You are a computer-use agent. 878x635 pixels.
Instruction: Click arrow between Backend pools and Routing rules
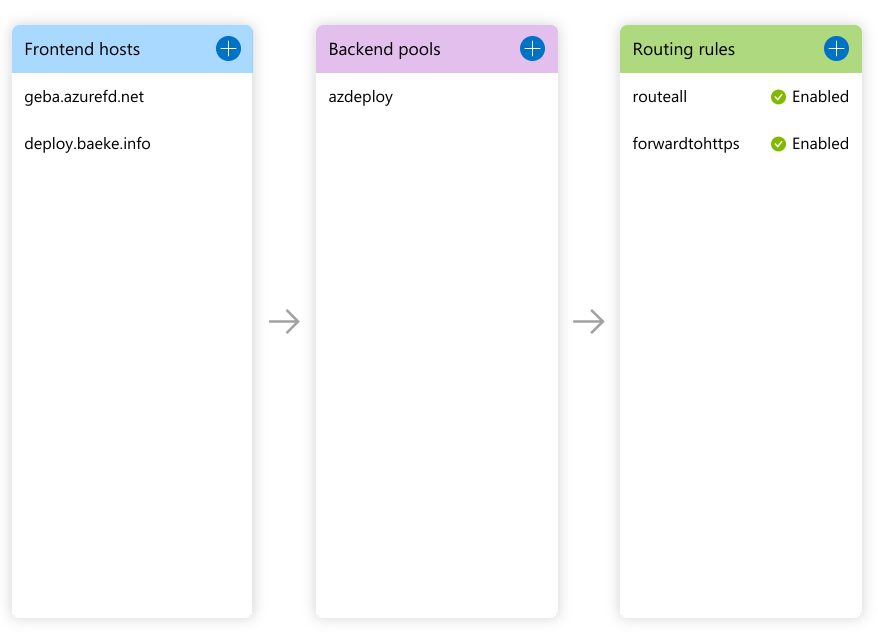[588, 322]
